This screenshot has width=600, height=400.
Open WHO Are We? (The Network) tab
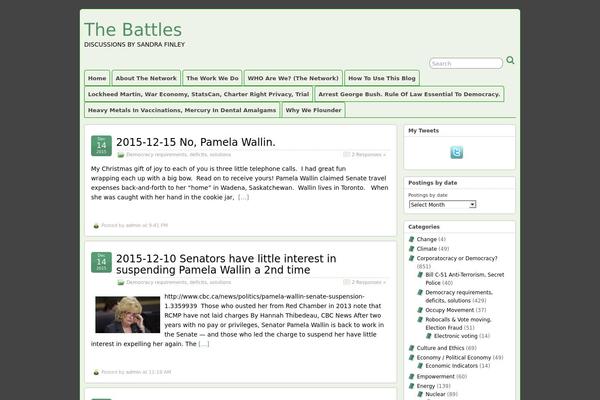[293, 78]
